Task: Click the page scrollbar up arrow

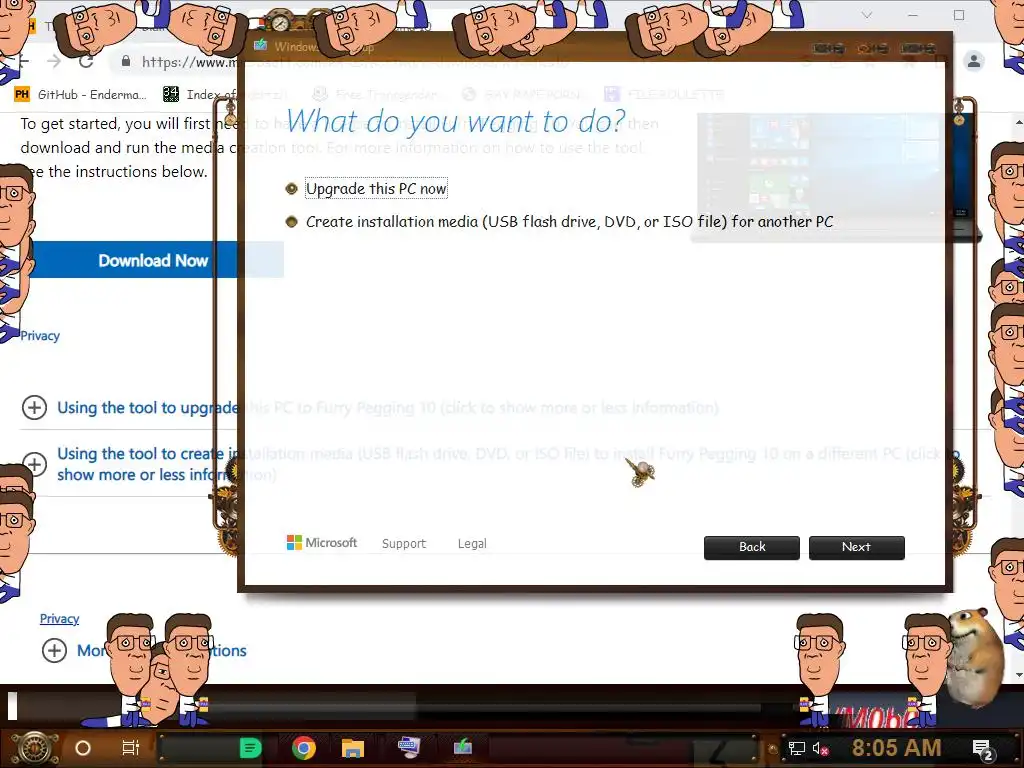Action: (x=1018, y=122)
